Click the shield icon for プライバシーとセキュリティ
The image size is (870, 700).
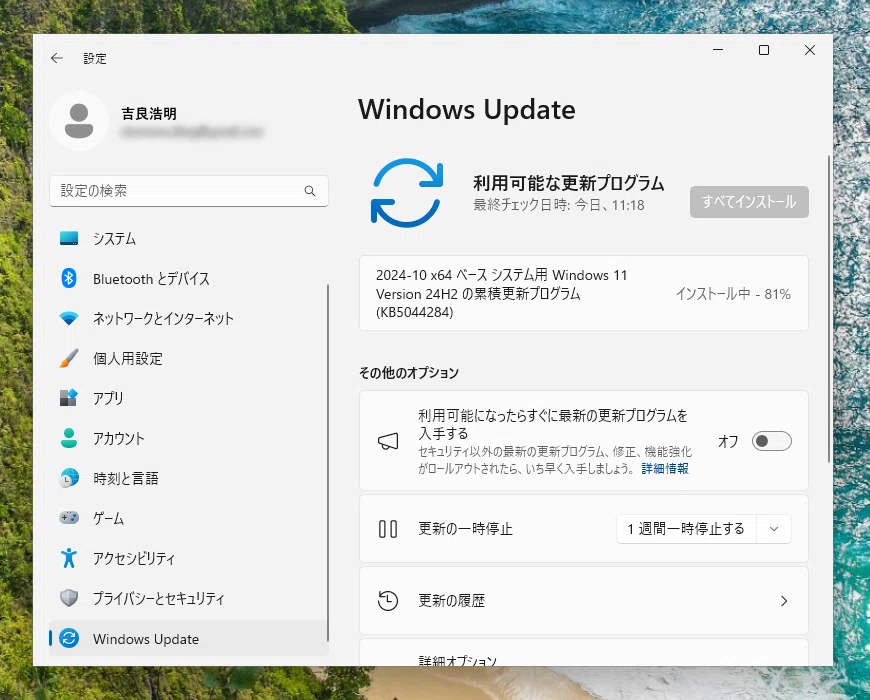click(69, 598)
